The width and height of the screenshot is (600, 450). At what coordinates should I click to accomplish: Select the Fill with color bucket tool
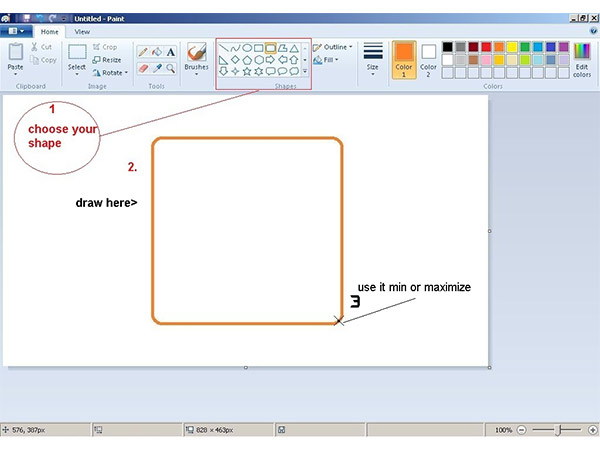click(x=156, y=52)
